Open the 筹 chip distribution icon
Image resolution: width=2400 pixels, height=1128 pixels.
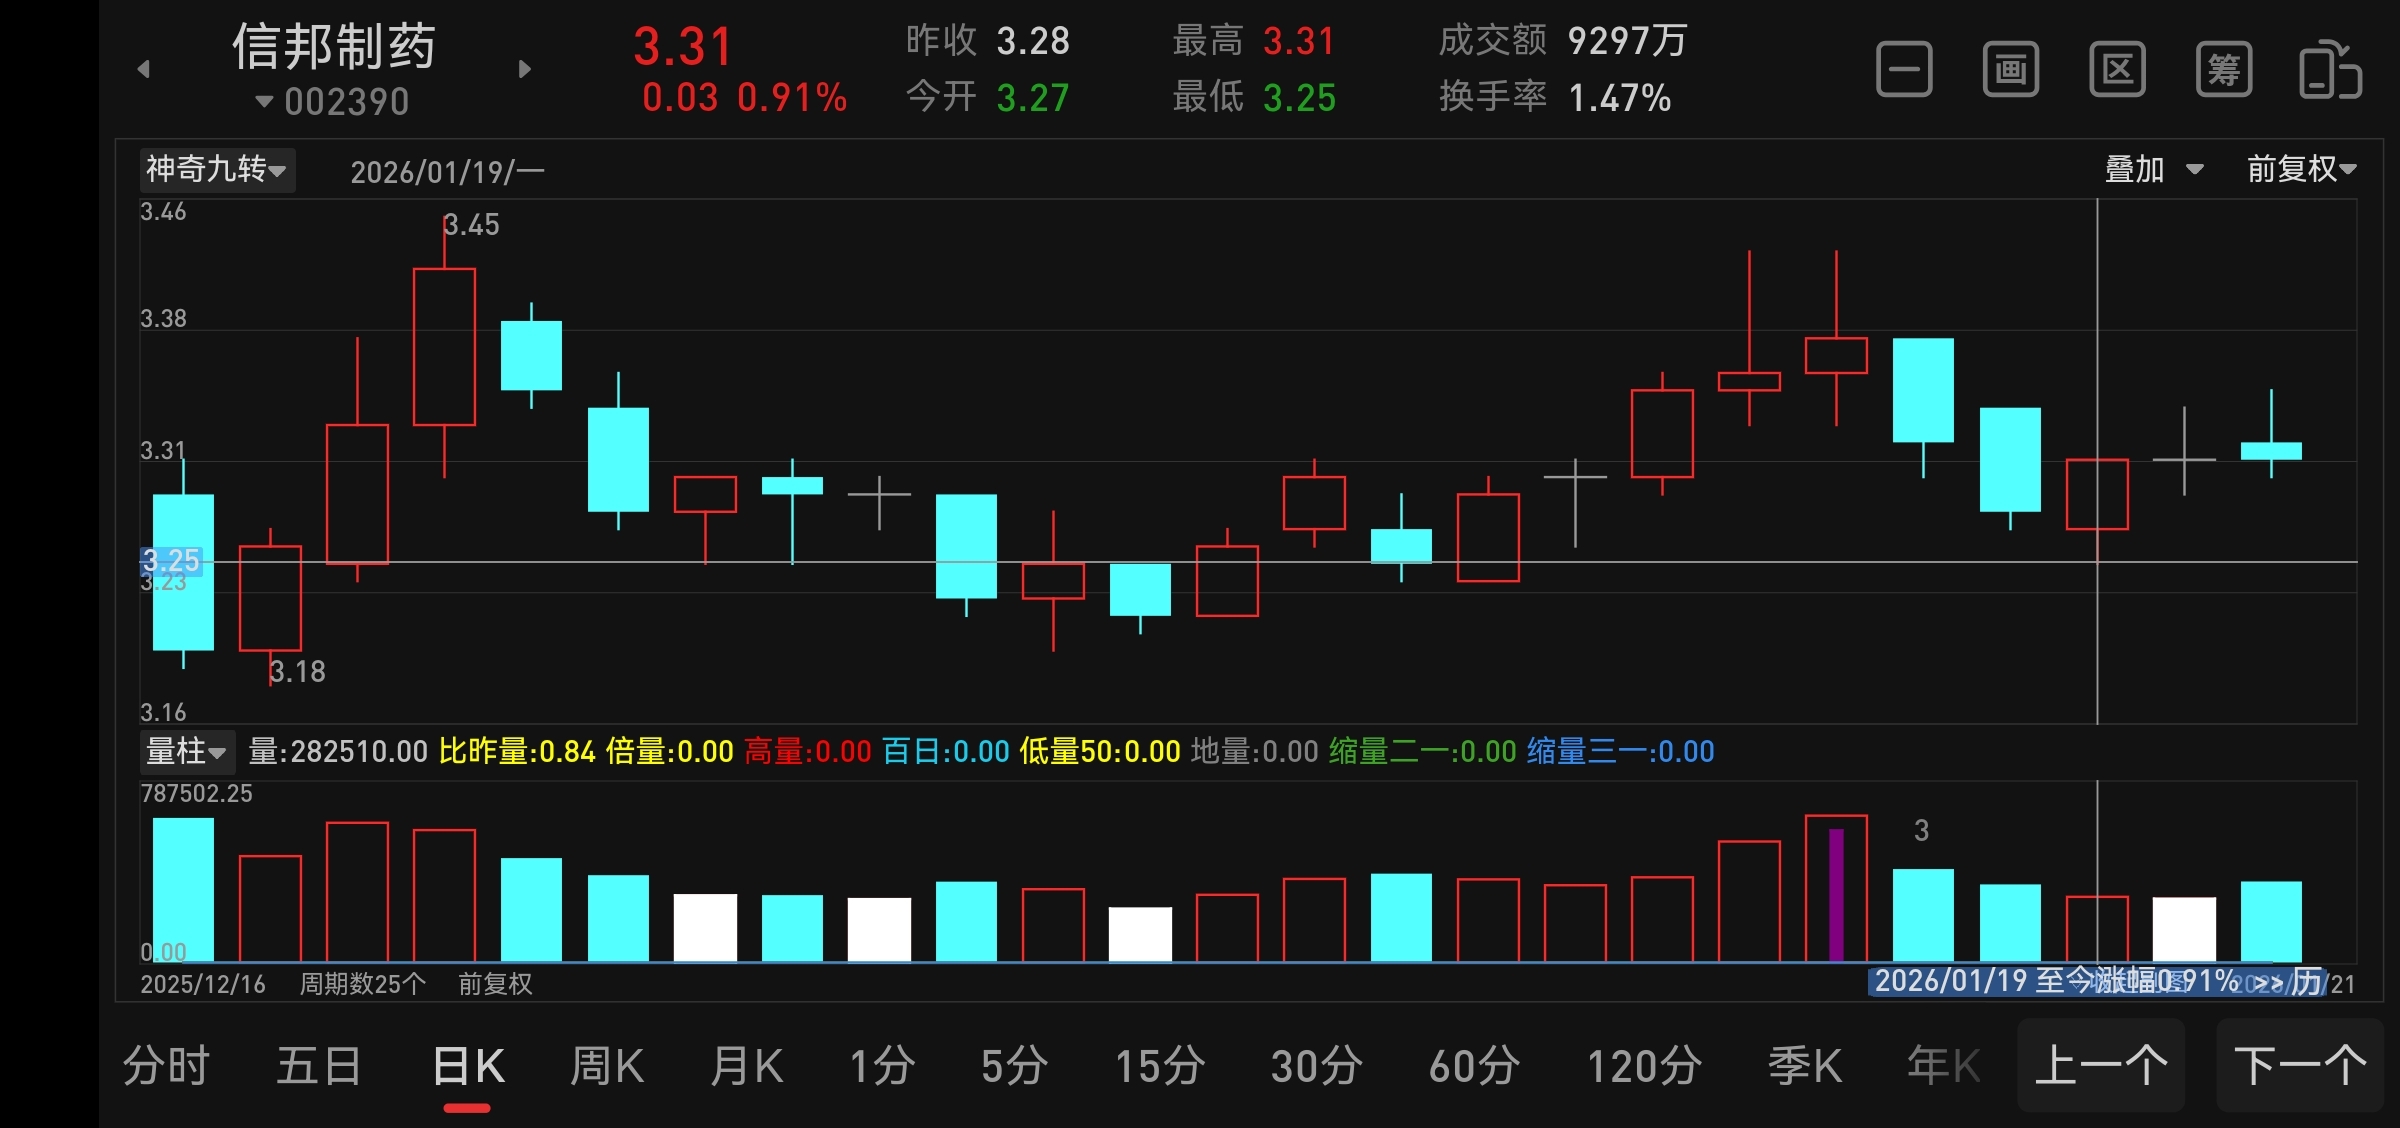pos(2223,70)
